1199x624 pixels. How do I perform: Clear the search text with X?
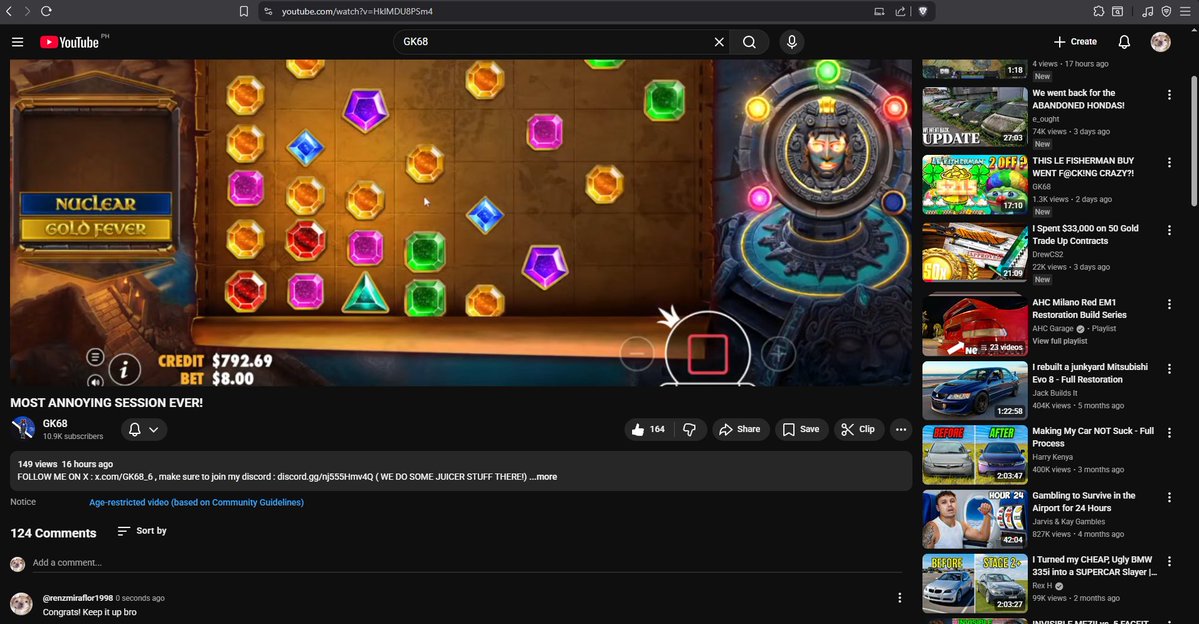pos(719,42)
